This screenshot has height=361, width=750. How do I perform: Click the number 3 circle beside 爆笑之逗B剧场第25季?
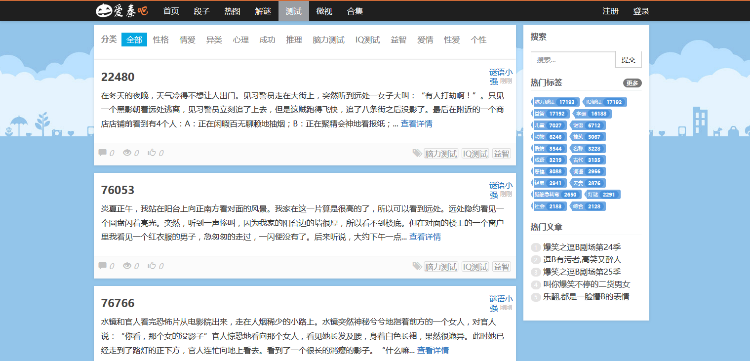pos(536,272)
